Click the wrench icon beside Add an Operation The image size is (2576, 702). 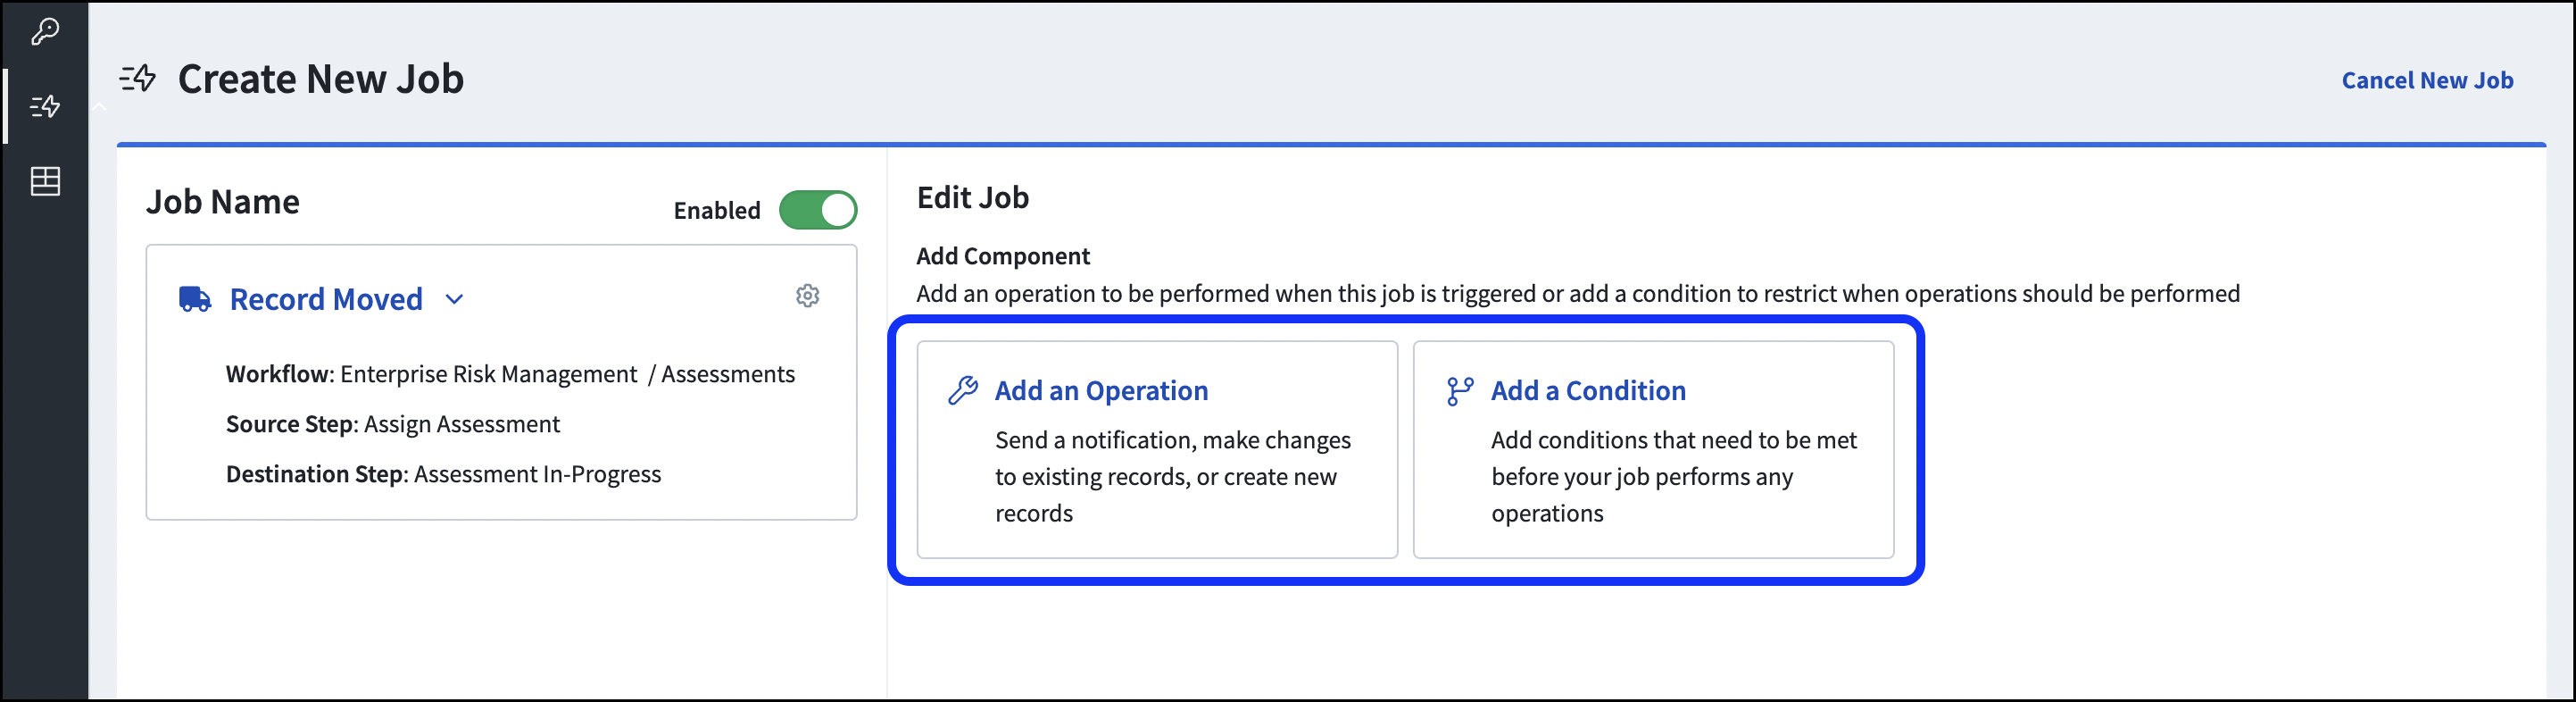tap(963, 389)
